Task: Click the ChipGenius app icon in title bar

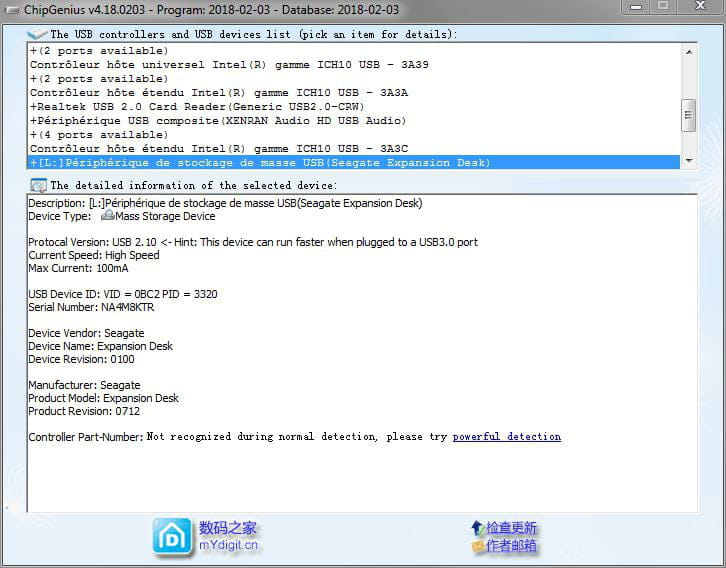Action: click(11, 10)
